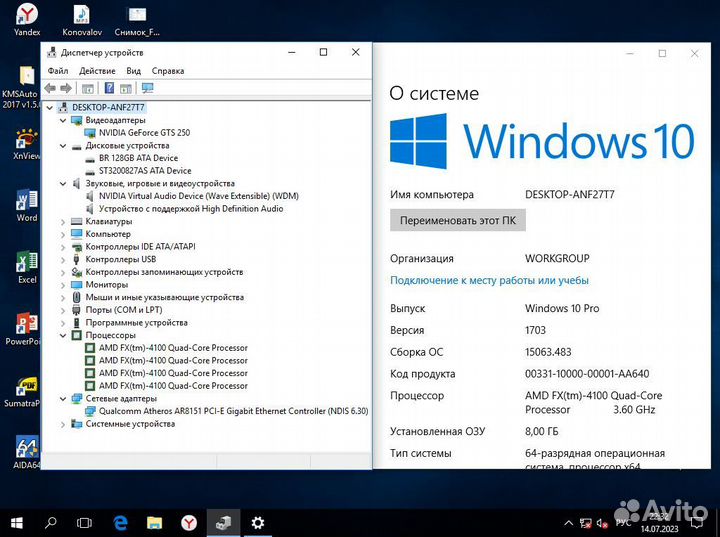Screen dimensions: 720x537
Task: Collapse Звуковые, игровые и видеоустройства category
Action: click(x=63, y=184)
